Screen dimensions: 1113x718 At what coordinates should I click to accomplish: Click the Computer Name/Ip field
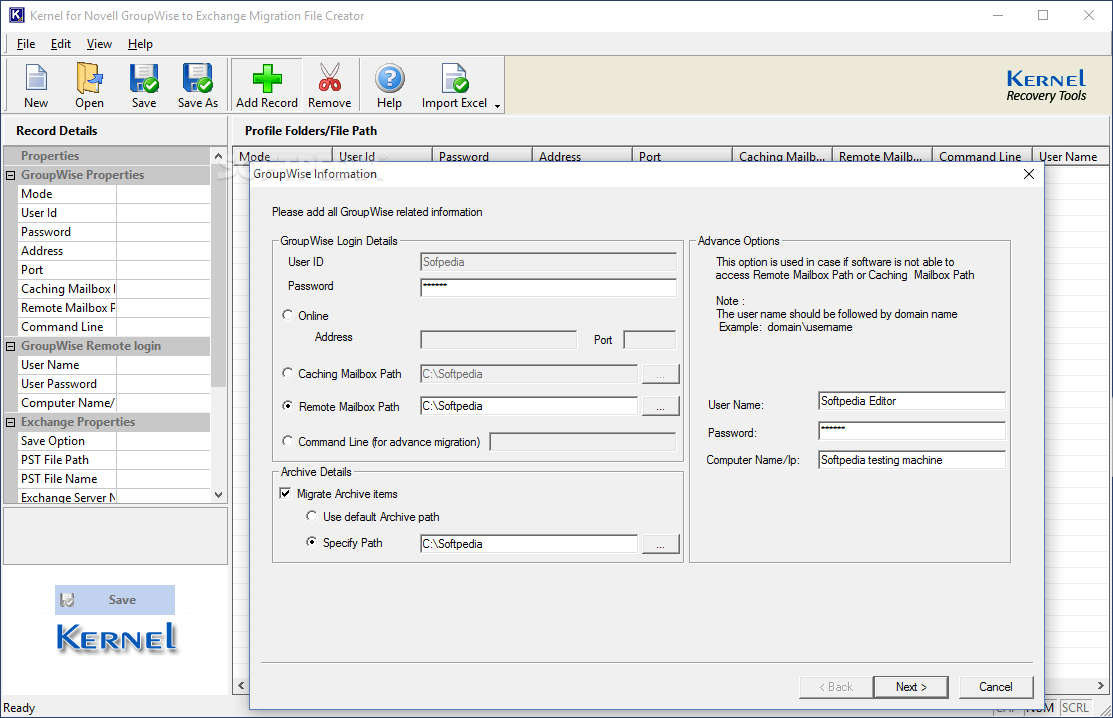pos(911,460)
